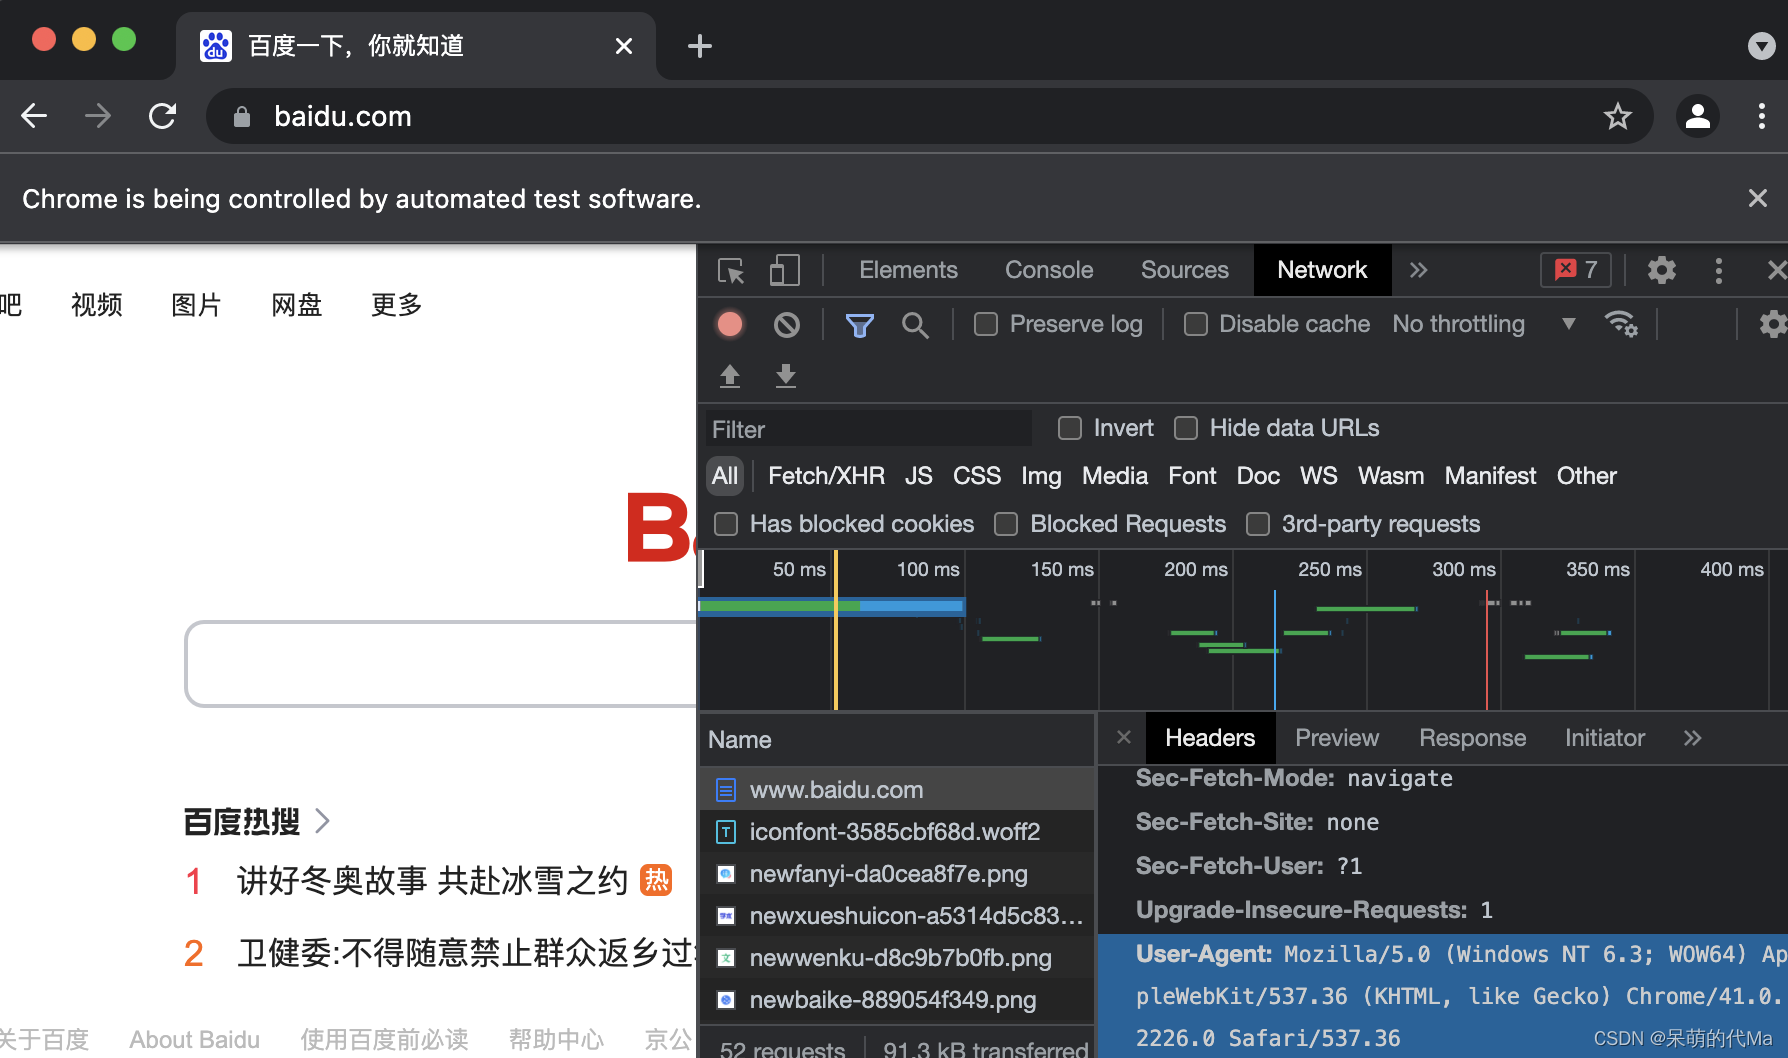The image size is (1788, 1058).
Task: Click the Baidu search box
Action: pyautogui.click(x=441, y=664)
